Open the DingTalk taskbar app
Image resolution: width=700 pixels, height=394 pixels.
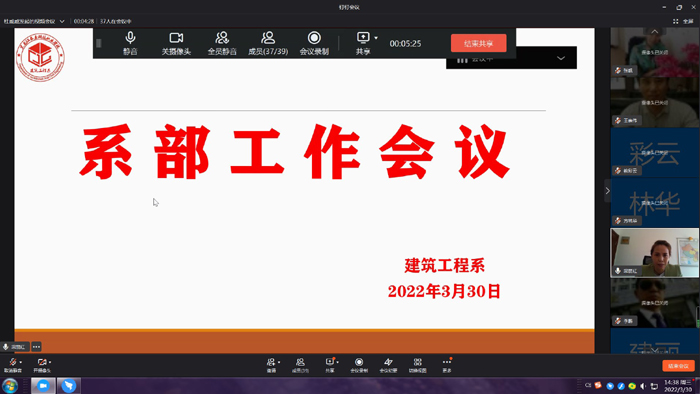[68, 386]
